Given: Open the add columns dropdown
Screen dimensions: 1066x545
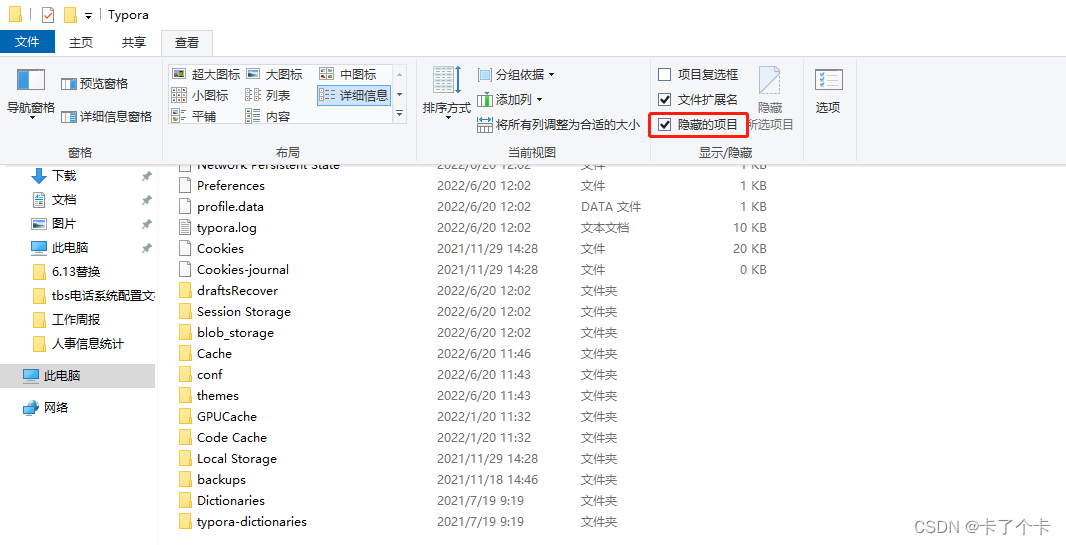Looking at the screenshot, I should 510,99.
